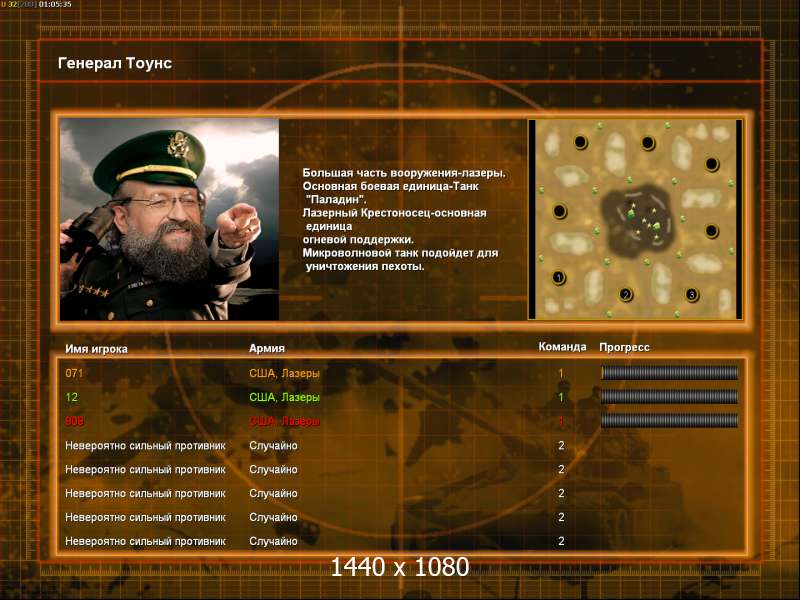This screenshot has height=600, width=800.
Task: Click the word "Паладин" in the description
Action: point(336,199)
